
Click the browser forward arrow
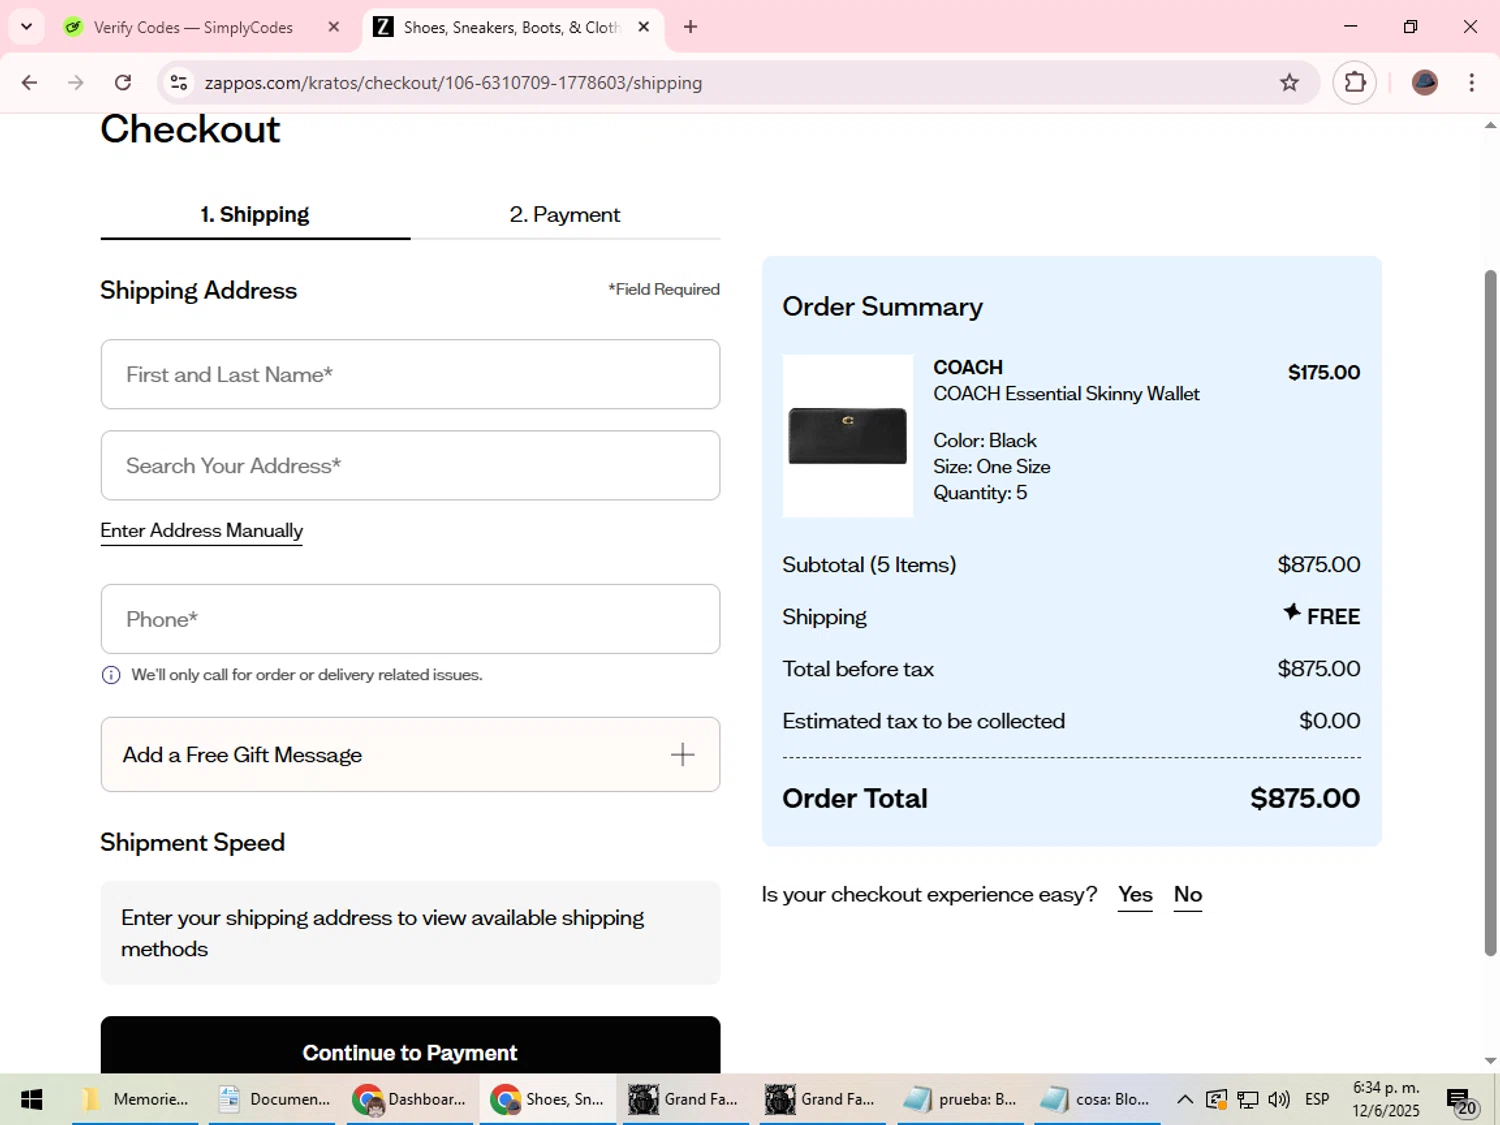click(76, 83)
